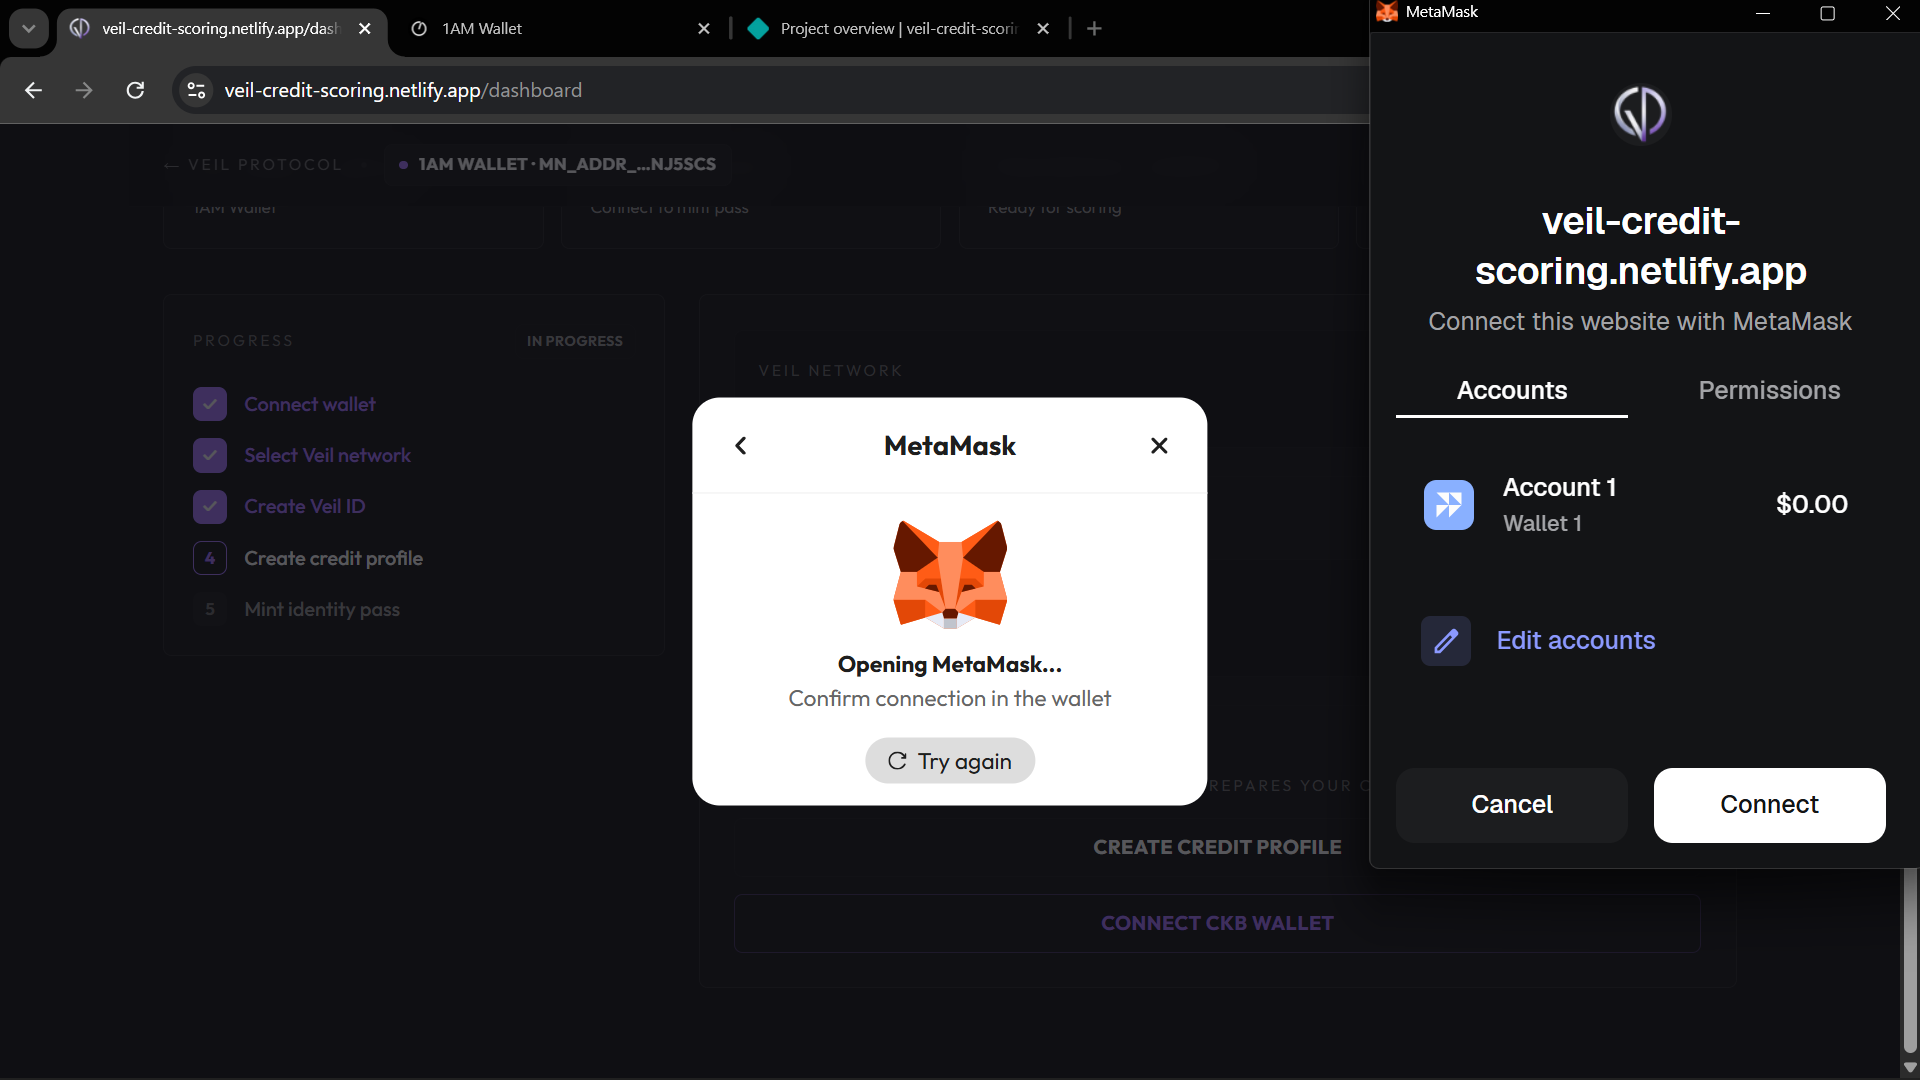Click the Account 1 avatar icon

(1448, 505)
